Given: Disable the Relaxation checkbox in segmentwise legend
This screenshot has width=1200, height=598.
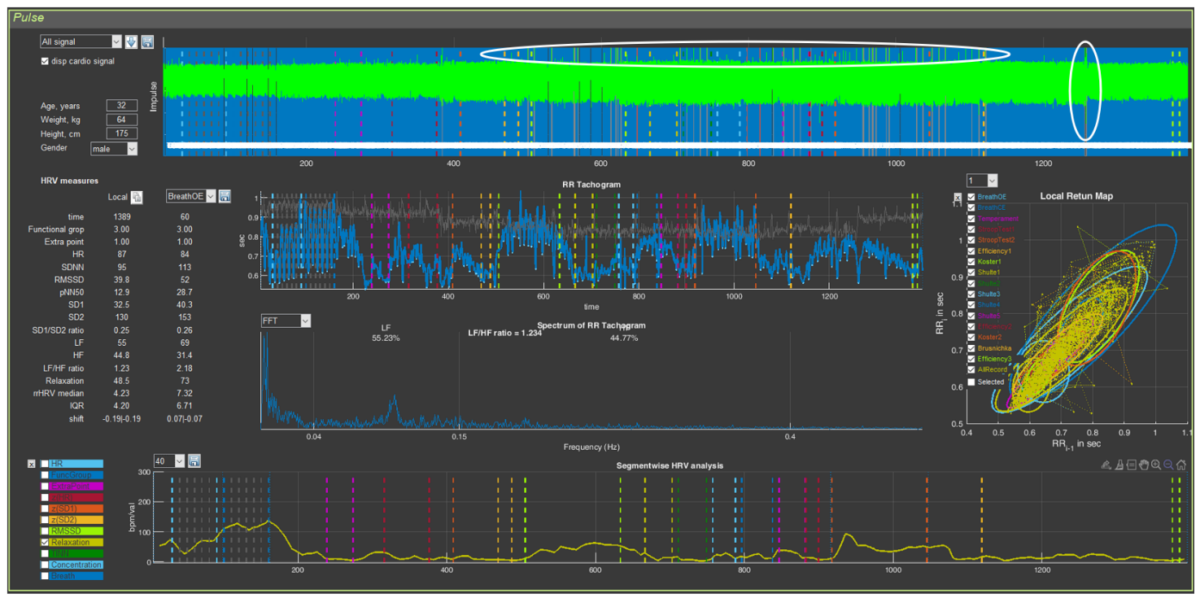Looking at the screenshot, I should (44, 542).
